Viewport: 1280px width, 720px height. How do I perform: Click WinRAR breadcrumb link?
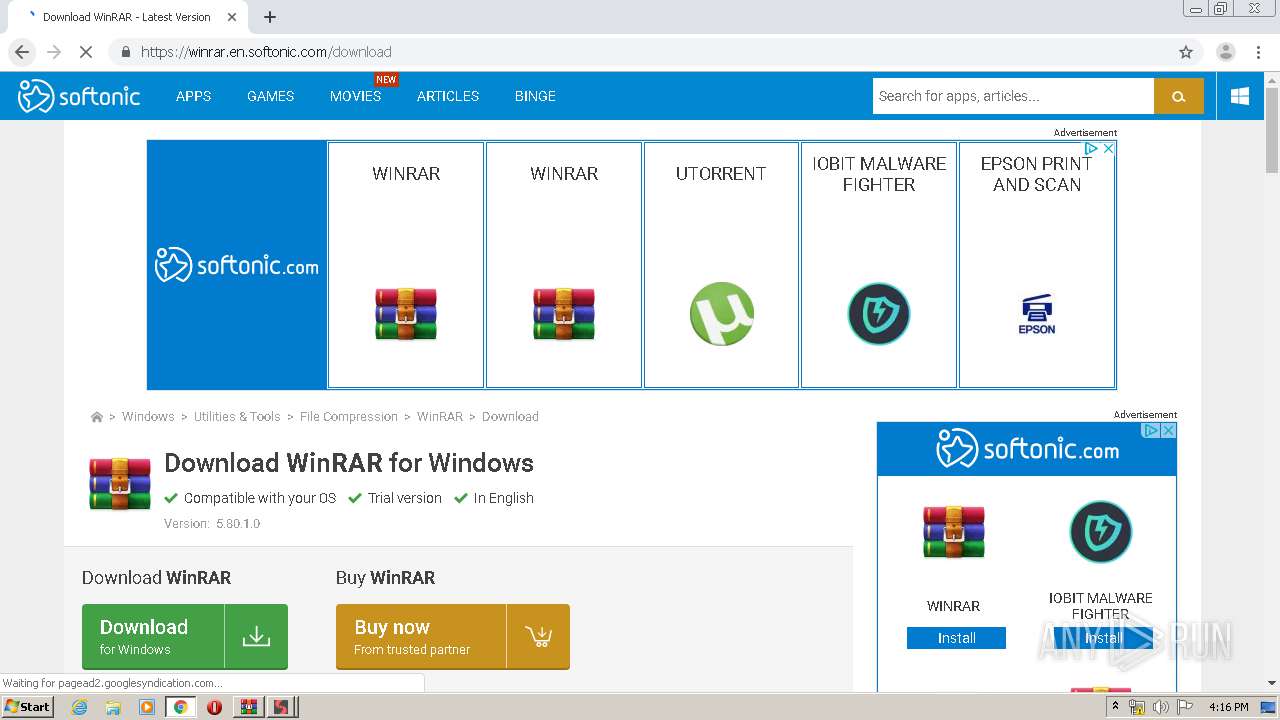click(x=440, y=417)
